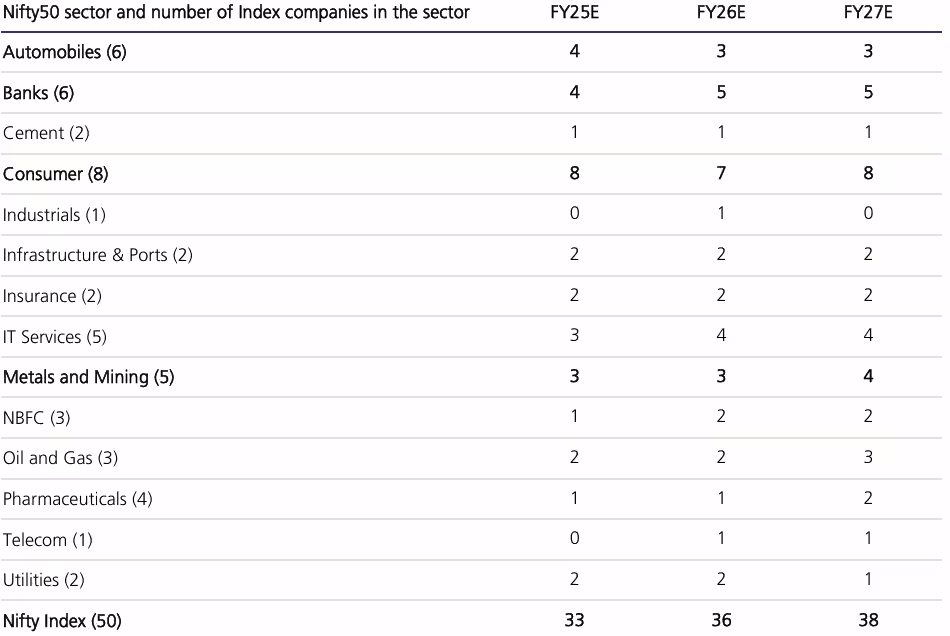
Task: Select the Industrials (1) row label
Action: 54,215
